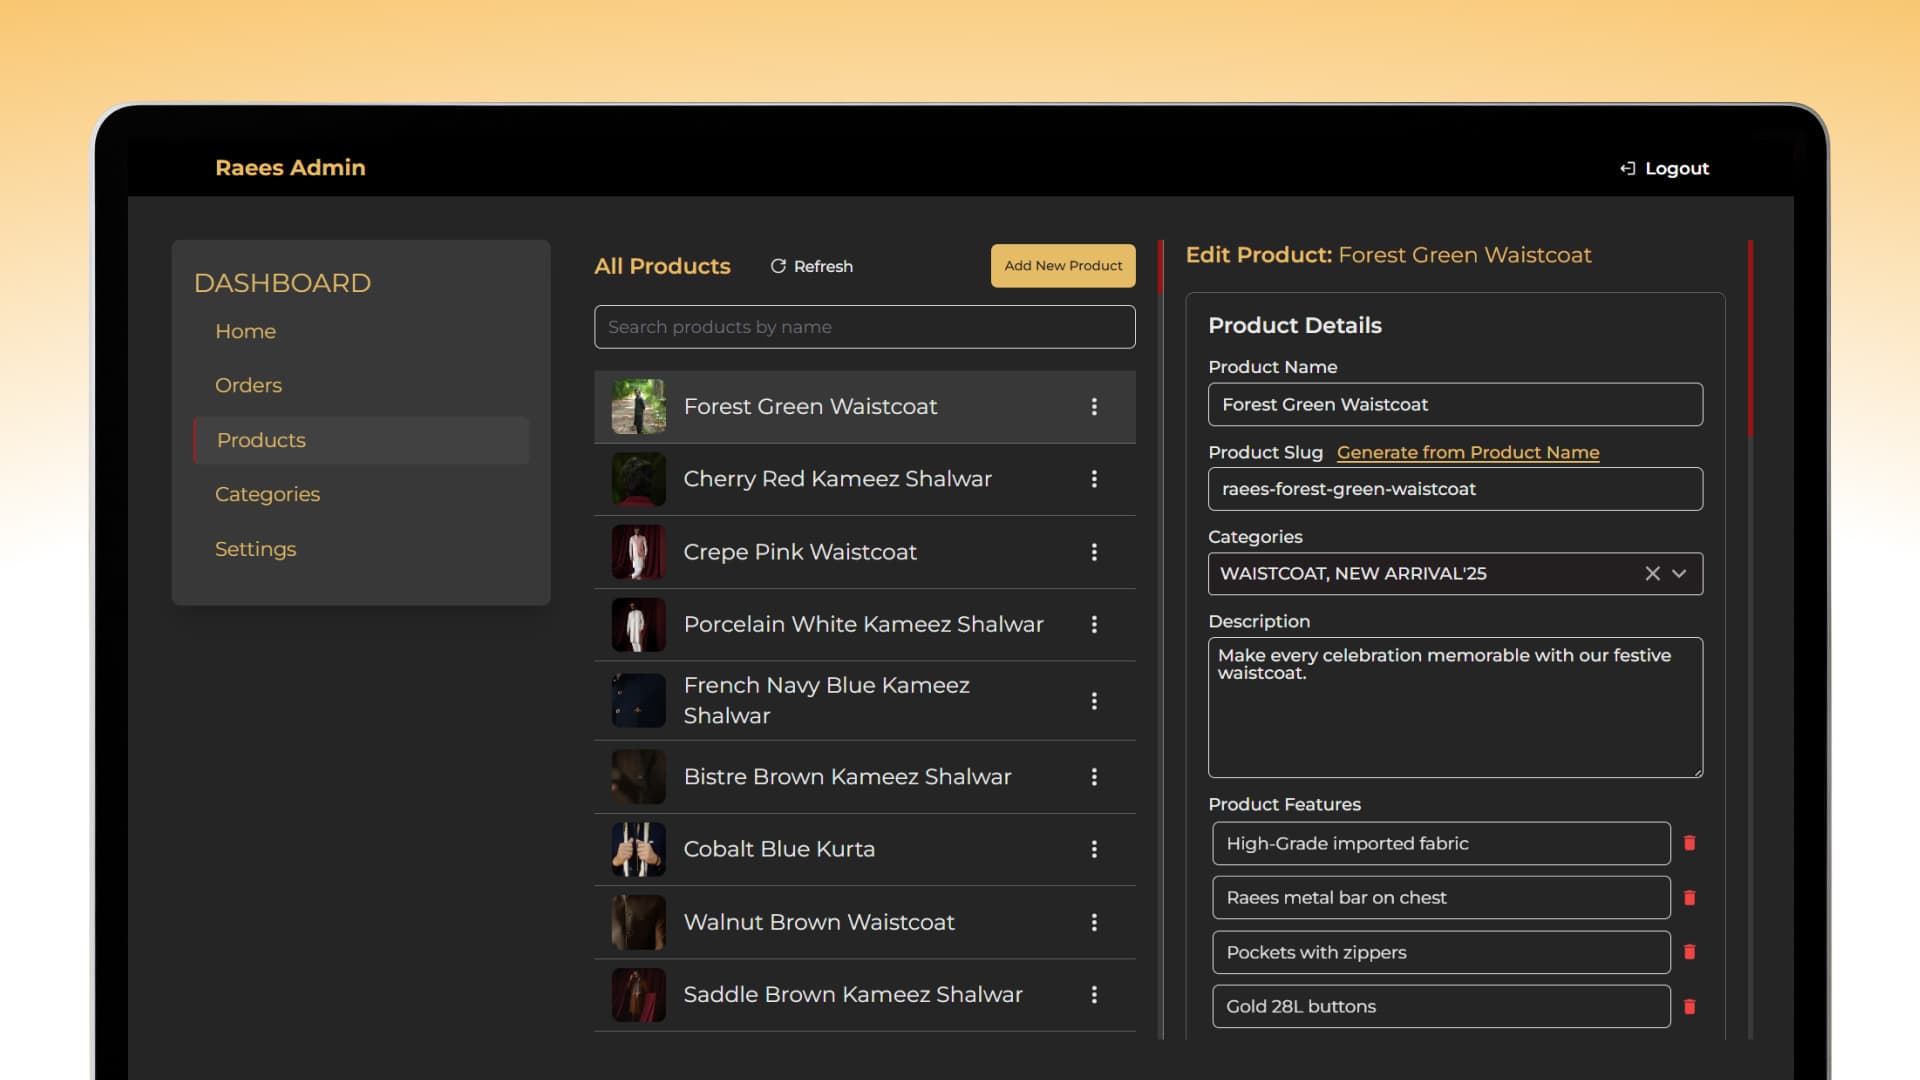Screen dimensions: 1920x1080
Task: Log out using the Logout button
Action: click(1664, 168)
